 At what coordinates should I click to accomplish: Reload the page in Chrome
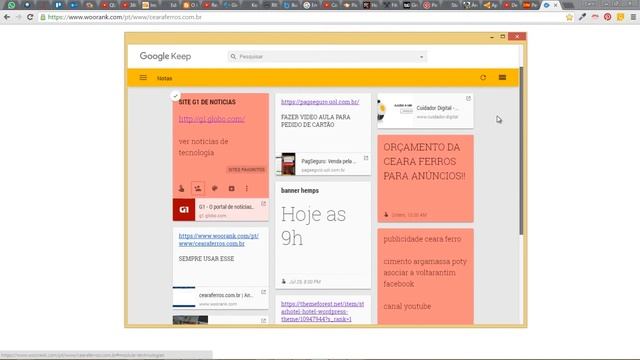click(30, 17)
